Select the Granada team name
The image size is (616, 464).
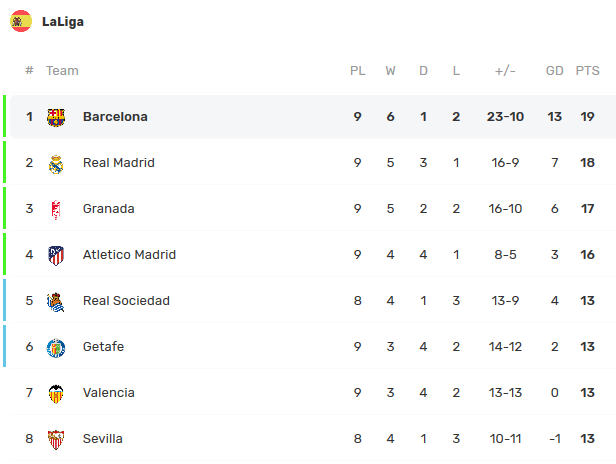click(x=108, y=209)
